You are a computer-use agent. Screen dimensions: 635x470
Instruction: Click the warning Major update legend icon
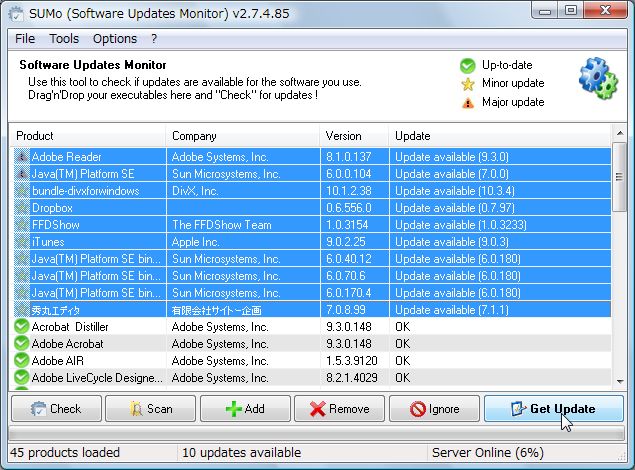pyautogui.click(x=468, y=103)
